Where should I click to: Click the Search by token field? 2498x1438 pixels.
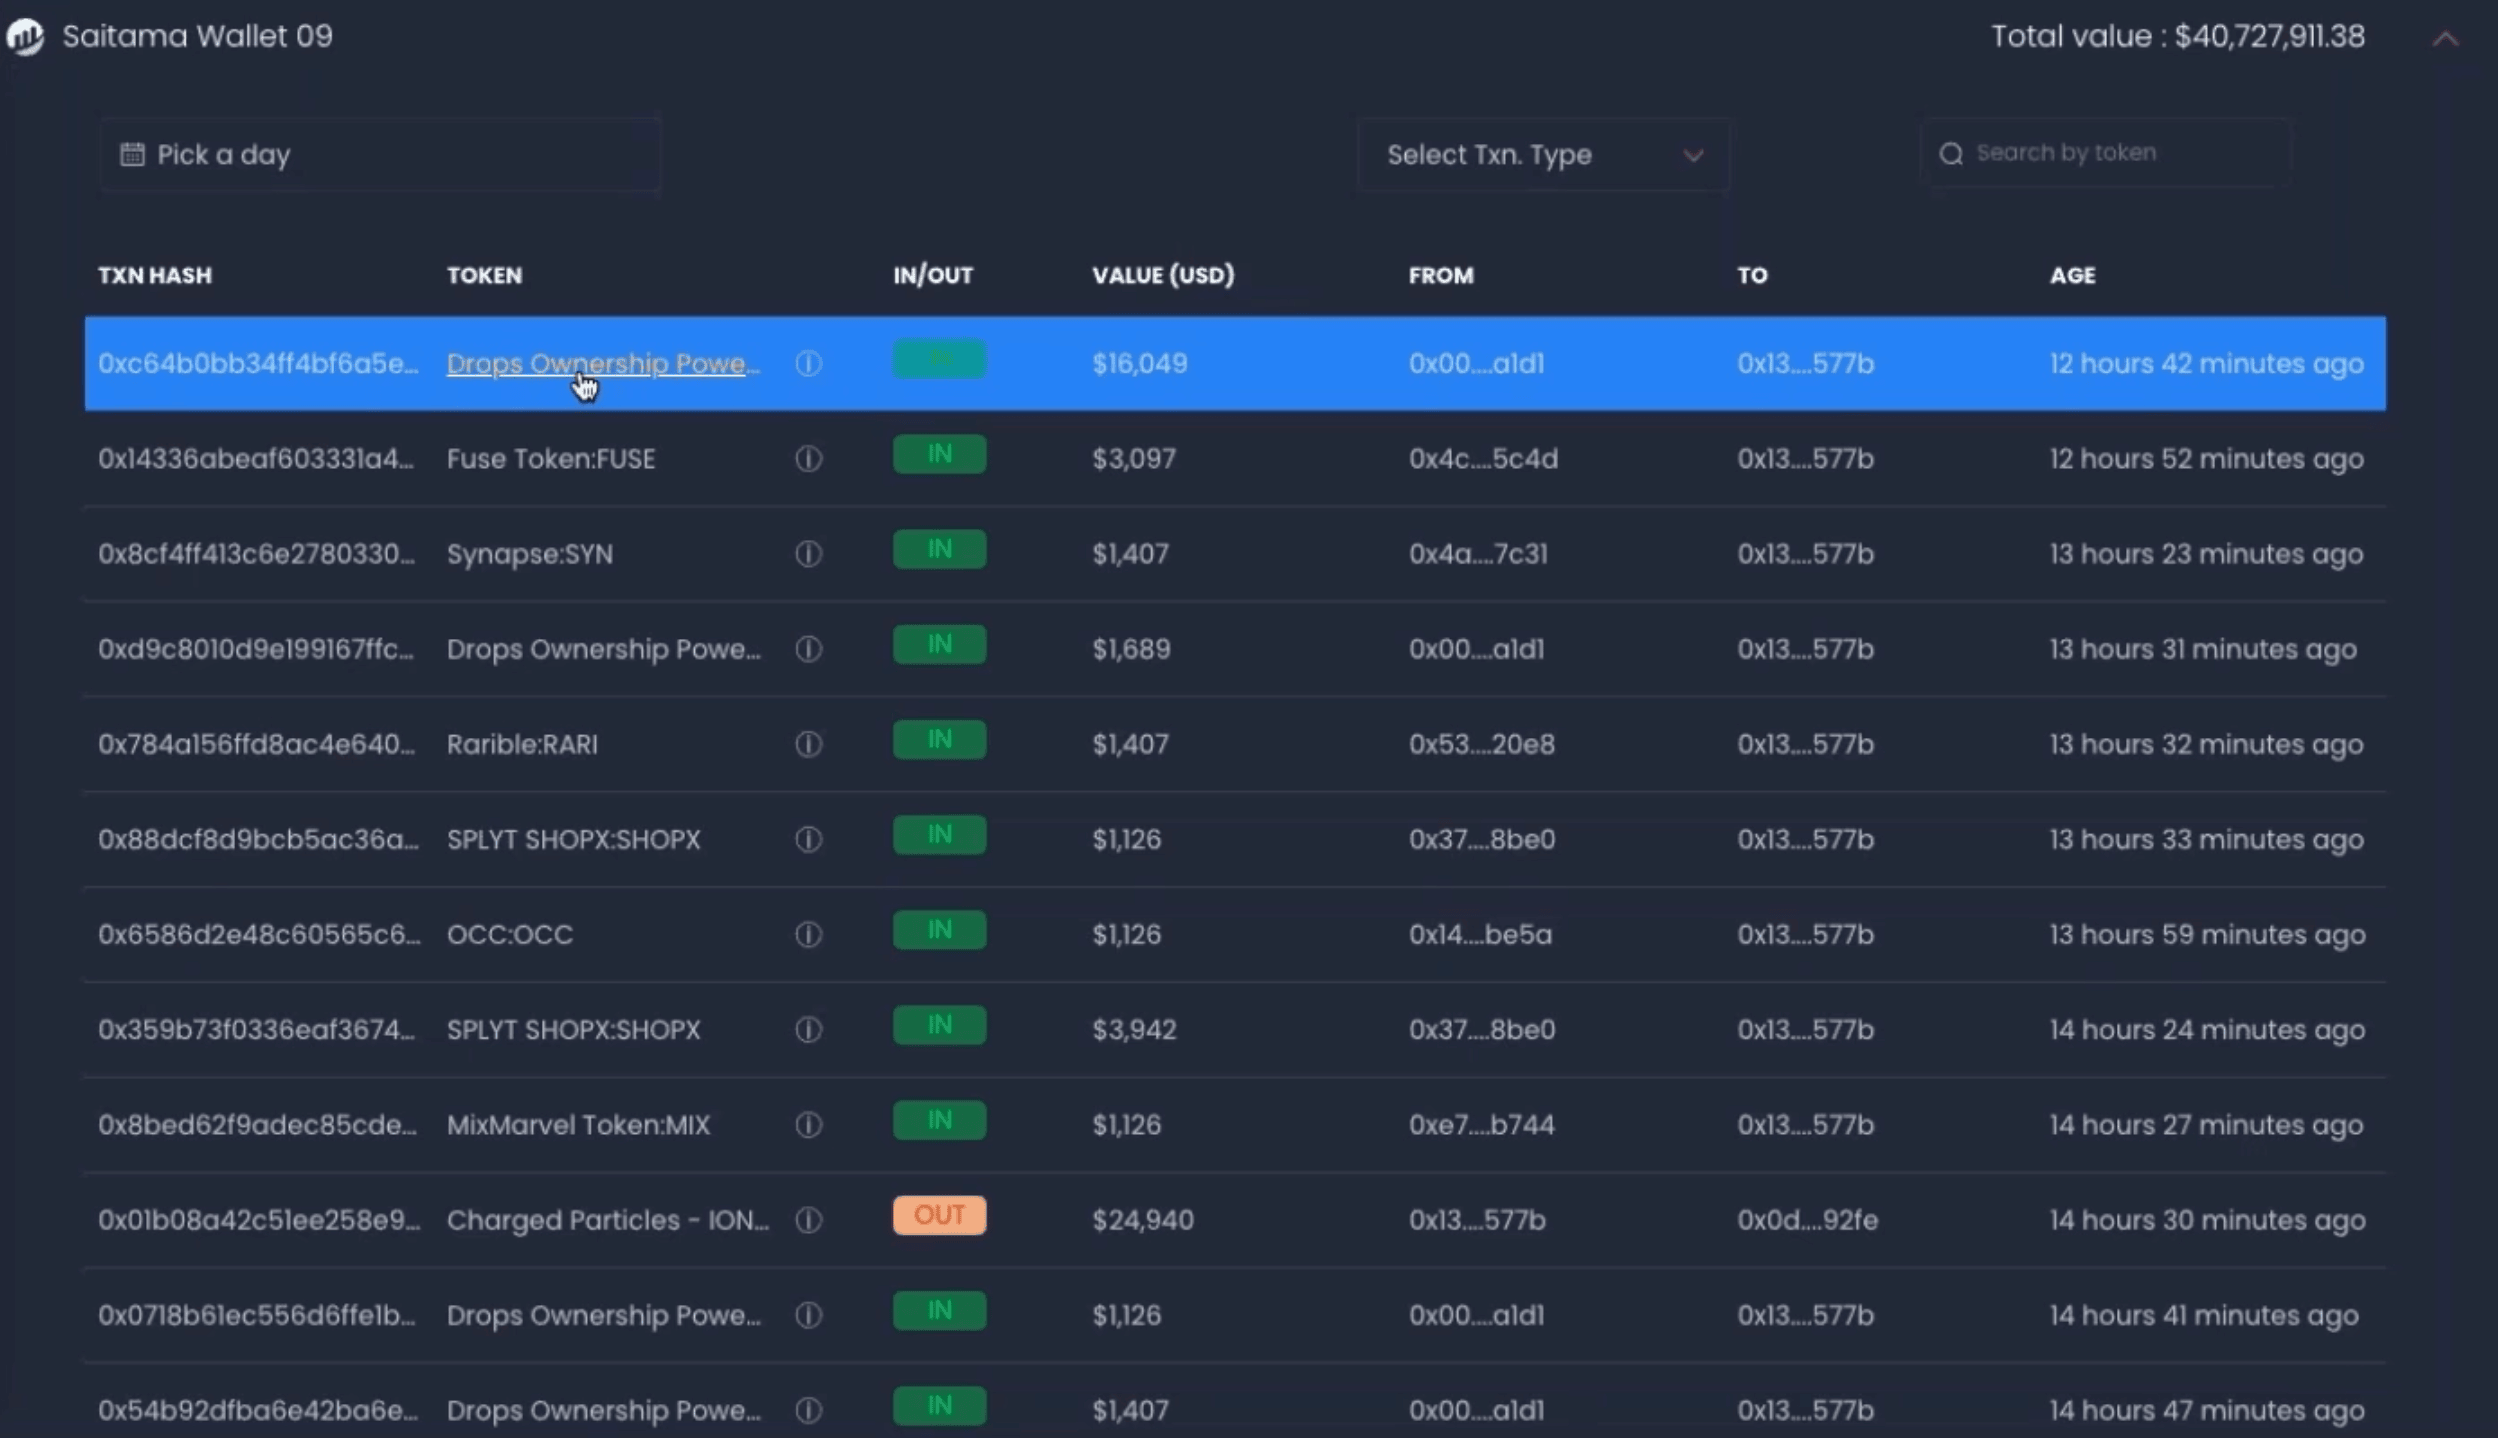tap(2105, 153)
